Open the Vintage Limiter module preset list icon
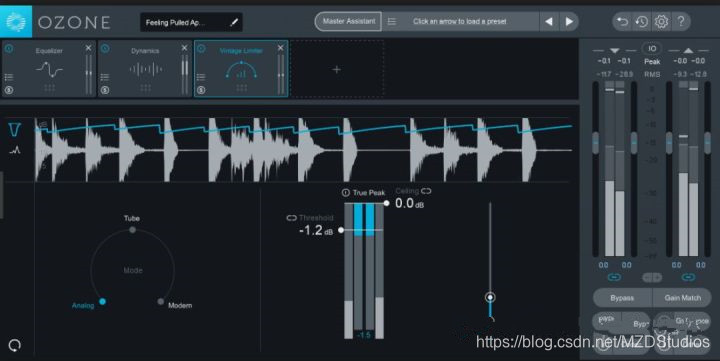This screenshot has height=361, width=720. coord(201,77)
